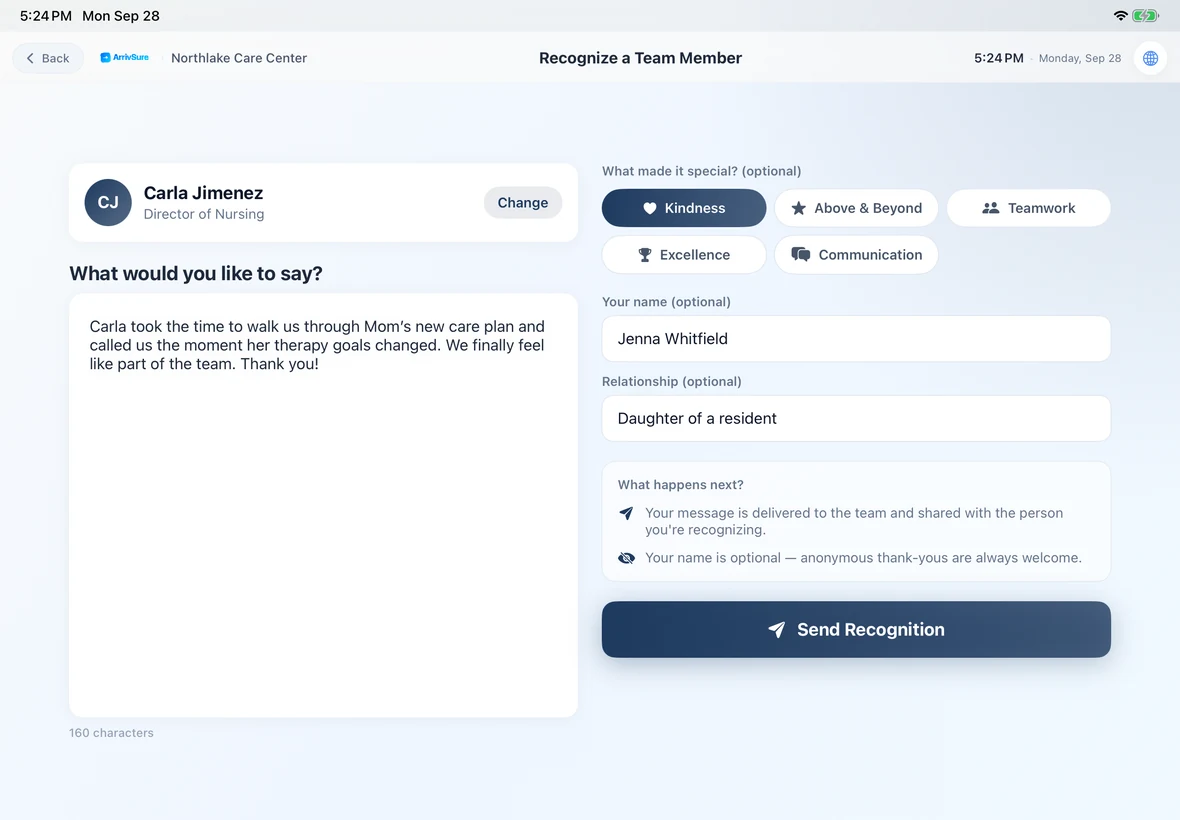Click the status bar date Mon Sep 28

(x=120, y=16)
